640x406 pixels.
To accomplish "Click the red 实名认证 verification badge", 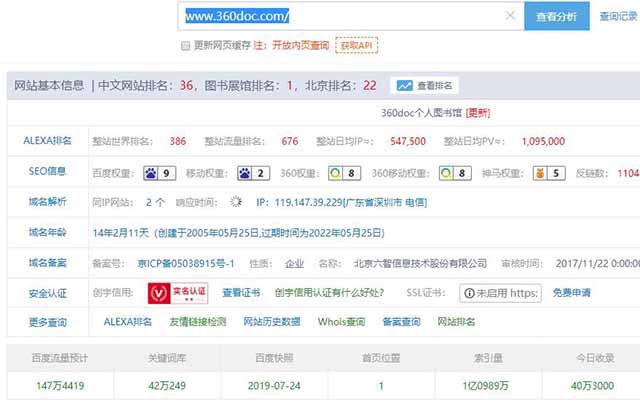I will tap(177, 293).
